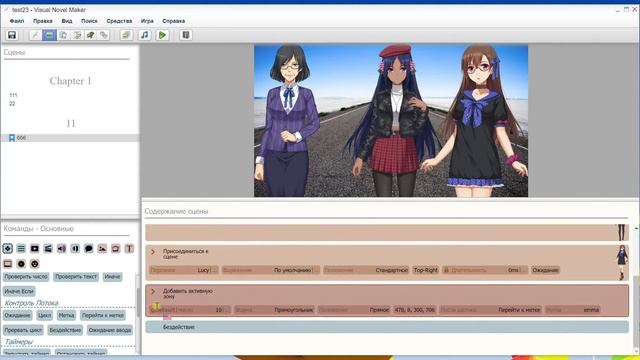Add a Бездействие command from the panel

(x=65, y=330)
